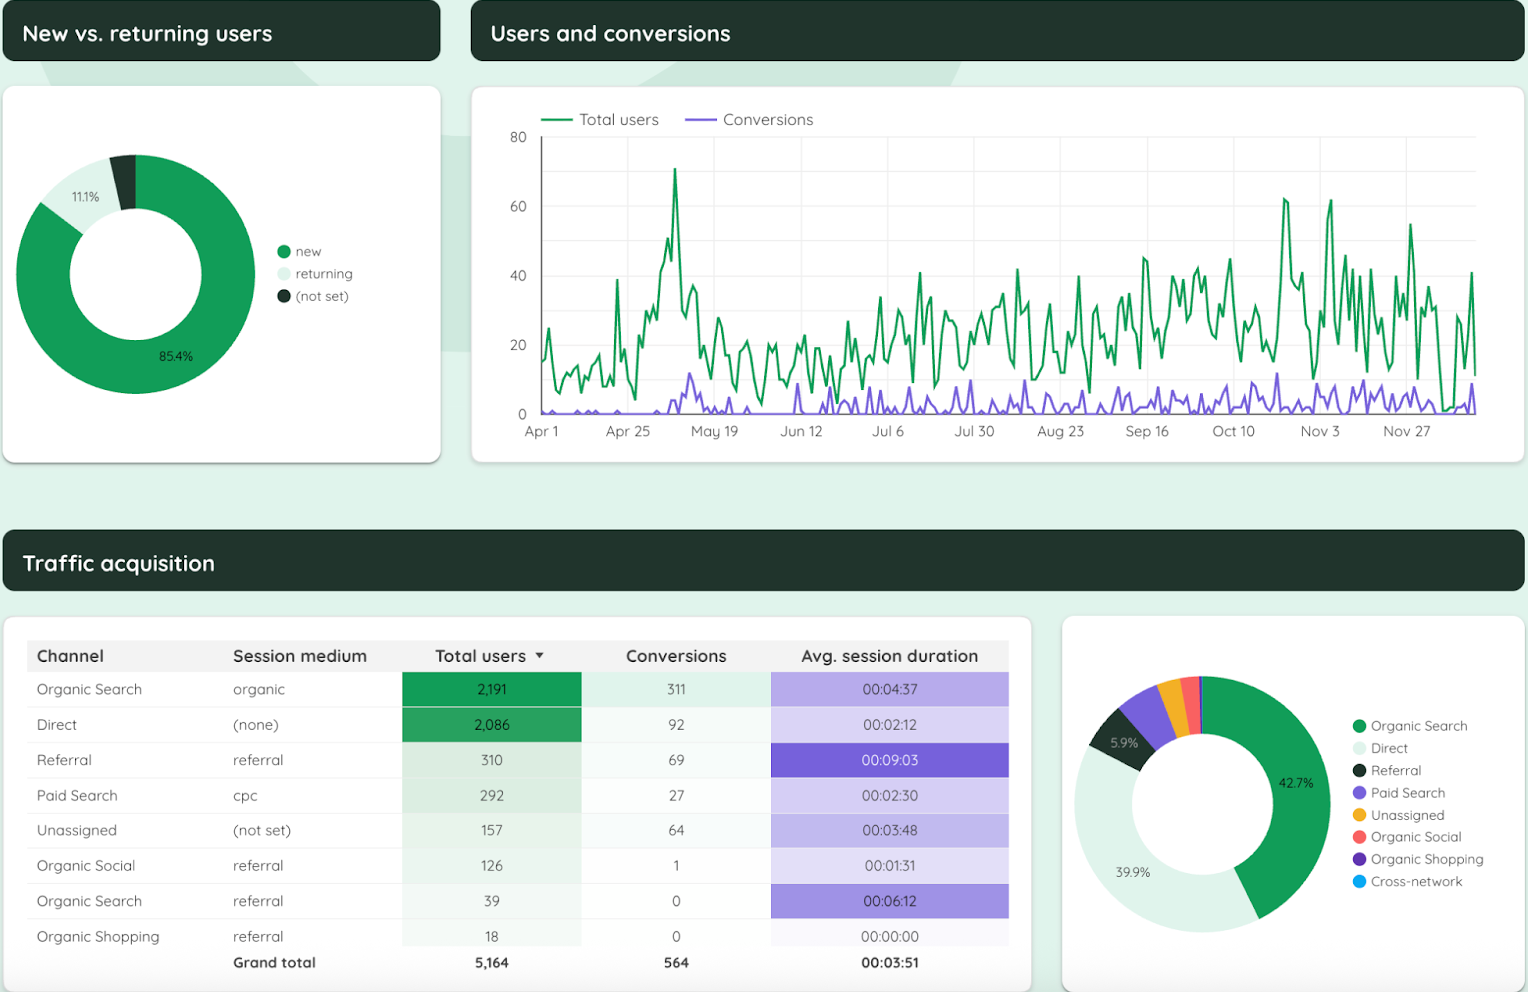Click the Organic Social red legend dot

point(1359,837)
